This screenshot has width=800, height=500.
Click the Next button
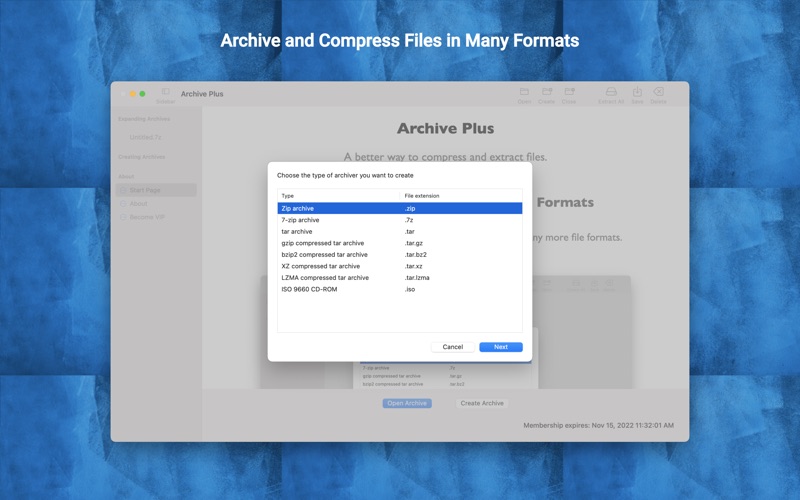tap(501, 347)
